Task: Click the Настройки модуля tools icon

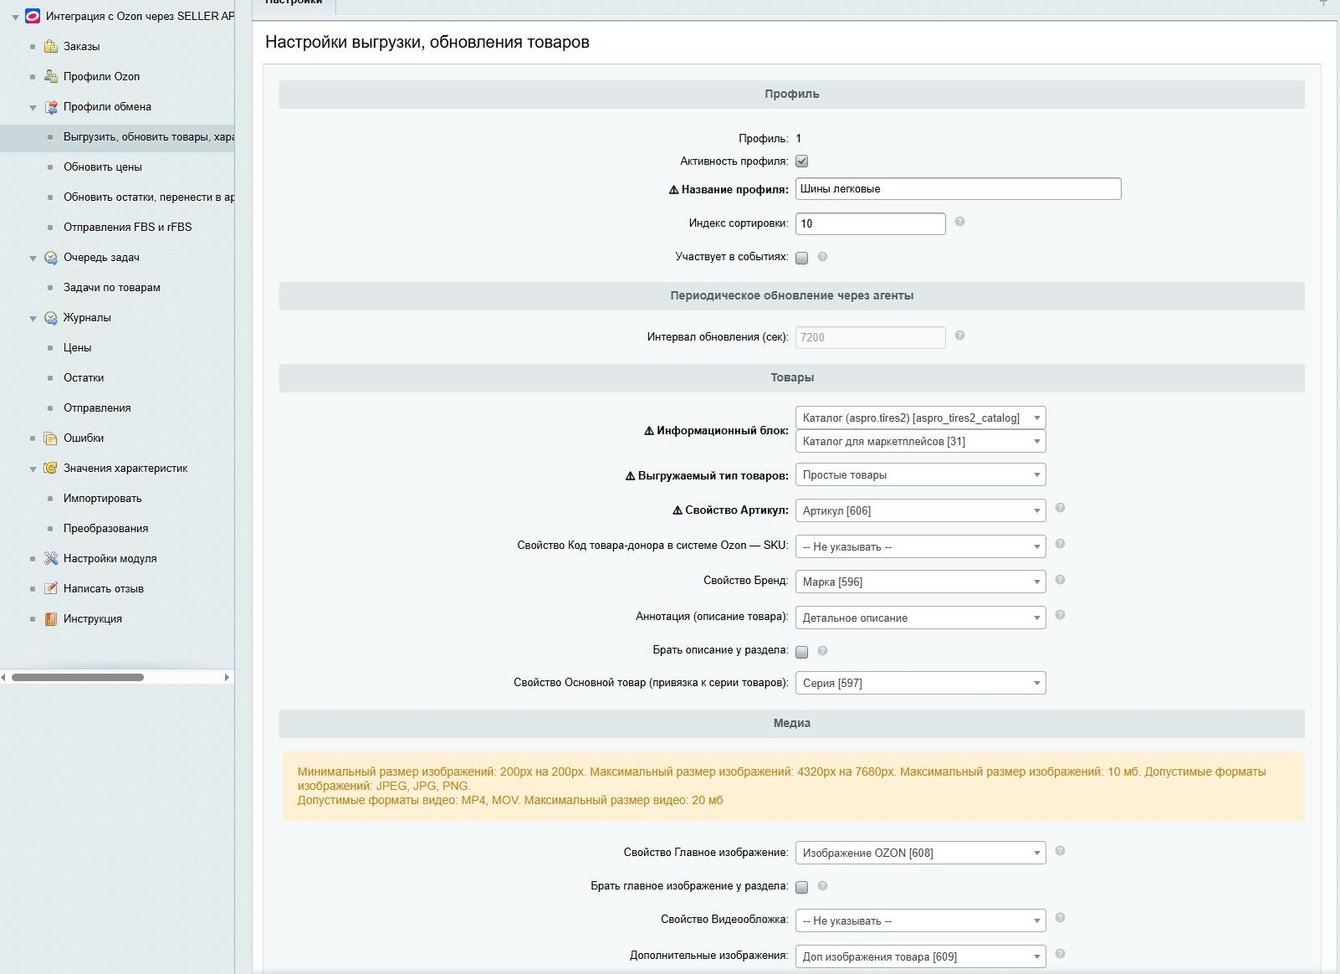Action: point(51,558)
